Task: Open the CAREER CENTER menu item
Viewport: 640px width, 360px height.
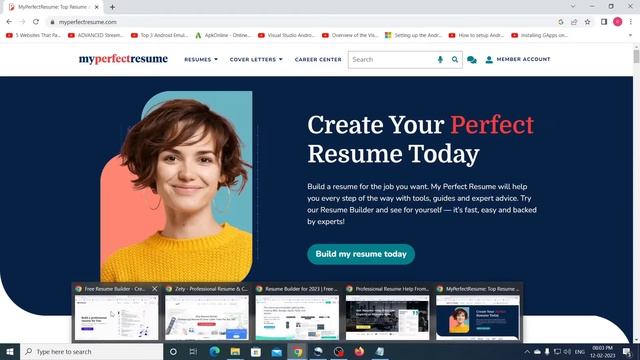Action: click(318, 60)
